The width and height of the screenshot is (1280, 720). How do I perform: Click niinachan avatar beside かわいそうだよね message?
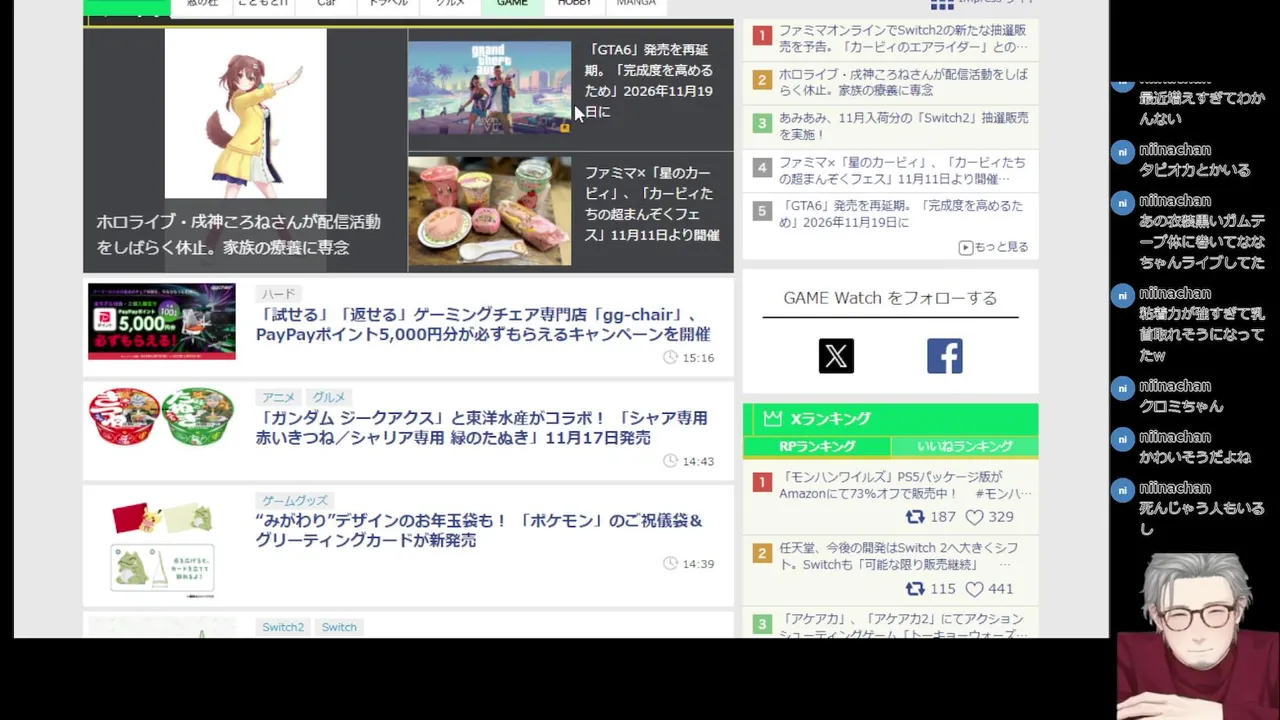click(1123, 439)
